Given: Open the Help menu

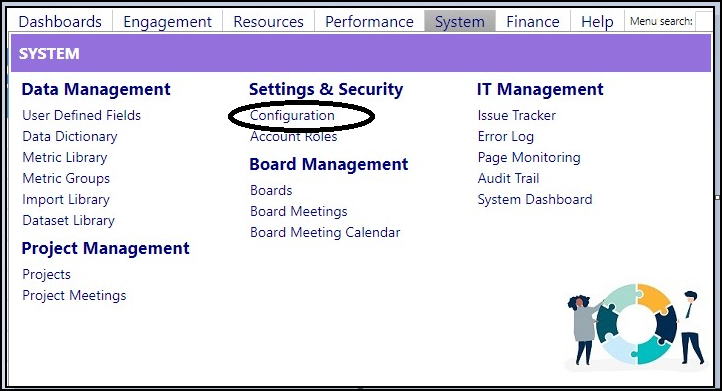Looking at the screenshot, I should (x=597, y=22).
